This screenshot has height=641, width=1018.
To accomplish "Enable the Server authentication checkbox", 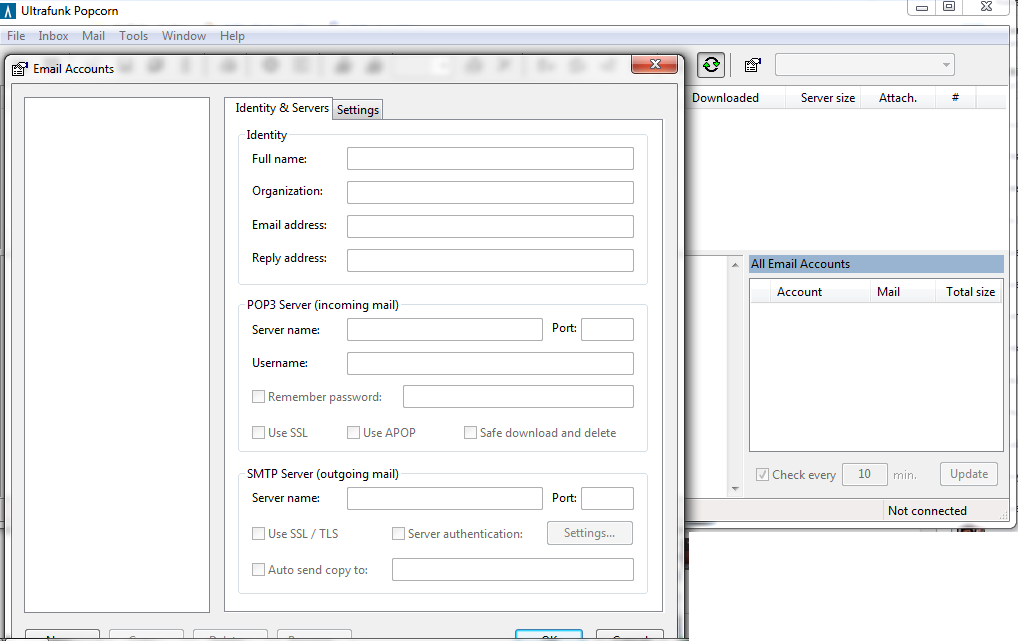I will pos(398,533).
